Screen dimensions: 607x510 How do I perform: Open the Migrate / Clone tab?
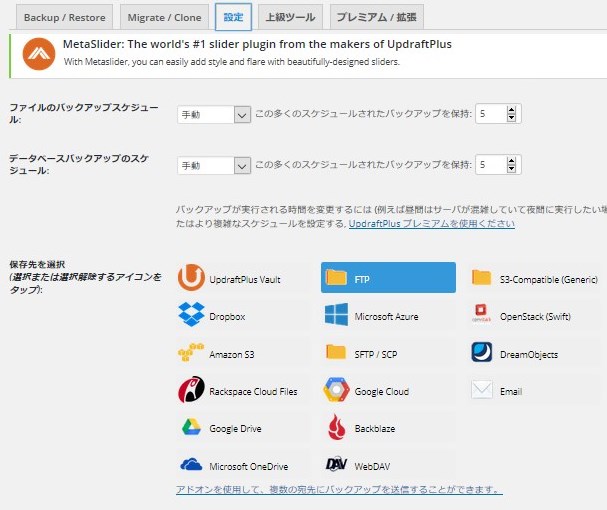coord(165,17)
